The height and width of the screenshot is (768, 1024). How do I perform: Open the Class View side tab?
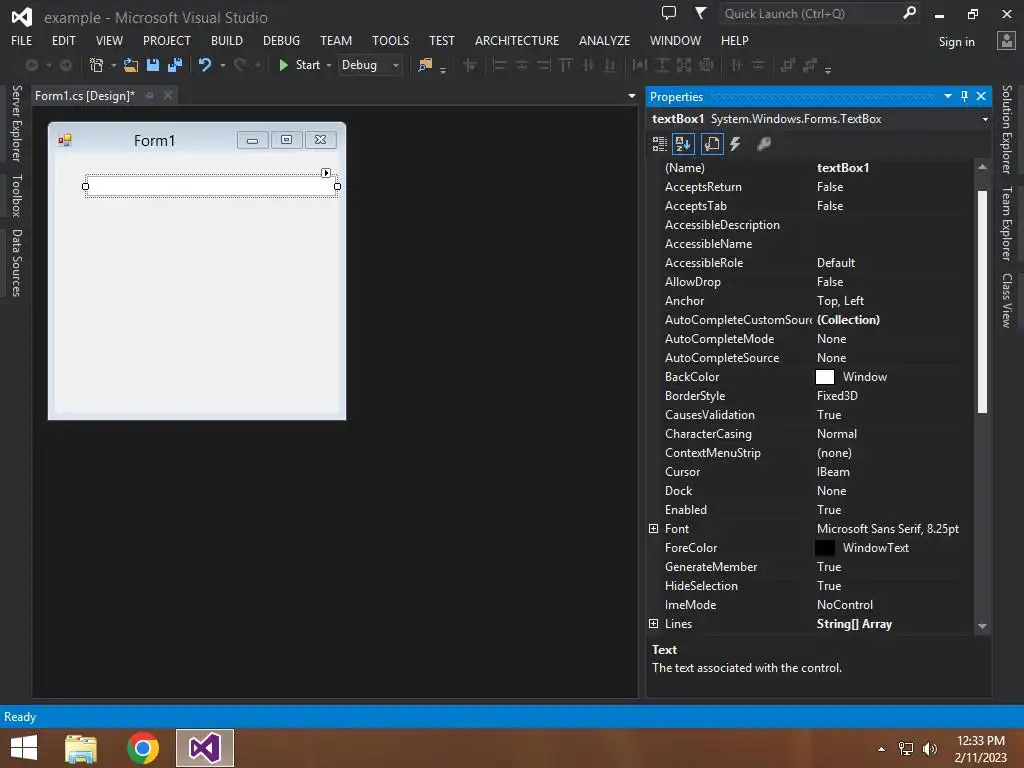pos(1006,300)
